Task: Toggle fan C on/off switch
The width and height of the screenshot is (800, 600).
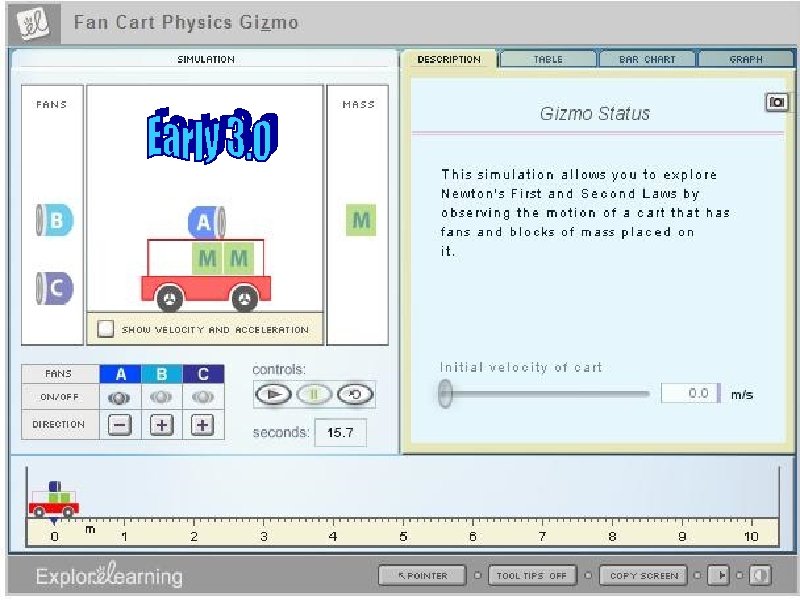Action: (203, 397)
